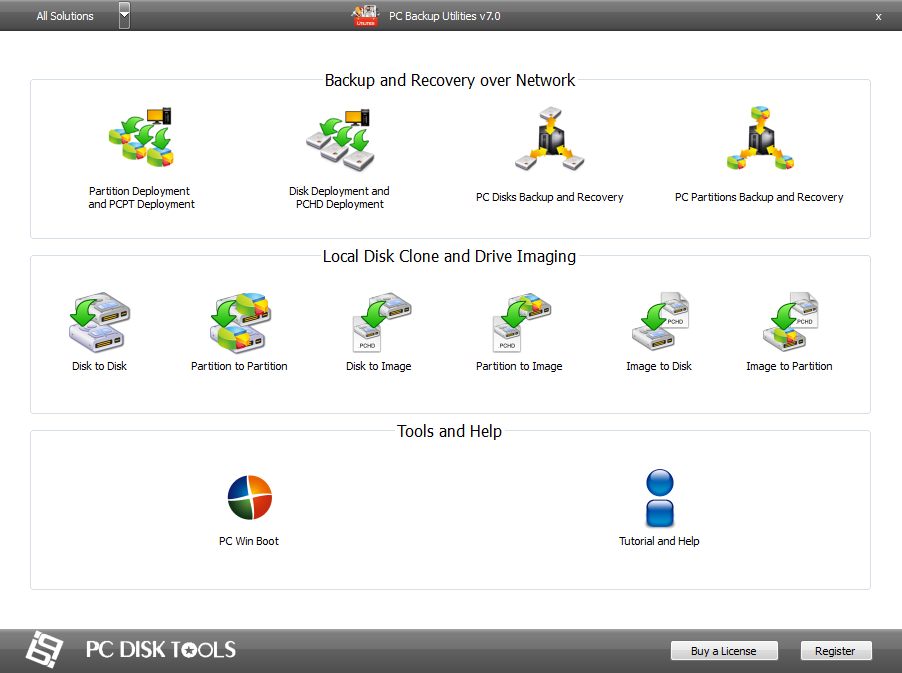Viewport: 902px width, 673px height.
Task: Click the PC Backup Utilities title icon
Action: (x=365, y=16)
